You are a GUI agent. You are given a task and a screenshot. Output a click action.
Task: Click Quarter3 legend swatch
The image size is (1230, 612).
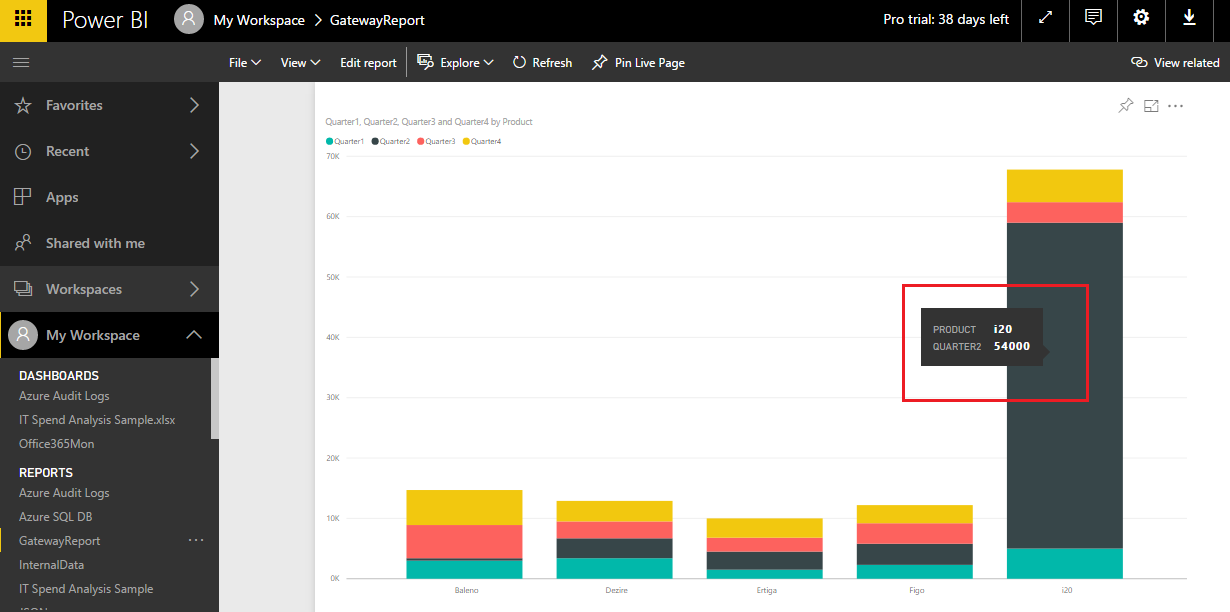[421, 141]
